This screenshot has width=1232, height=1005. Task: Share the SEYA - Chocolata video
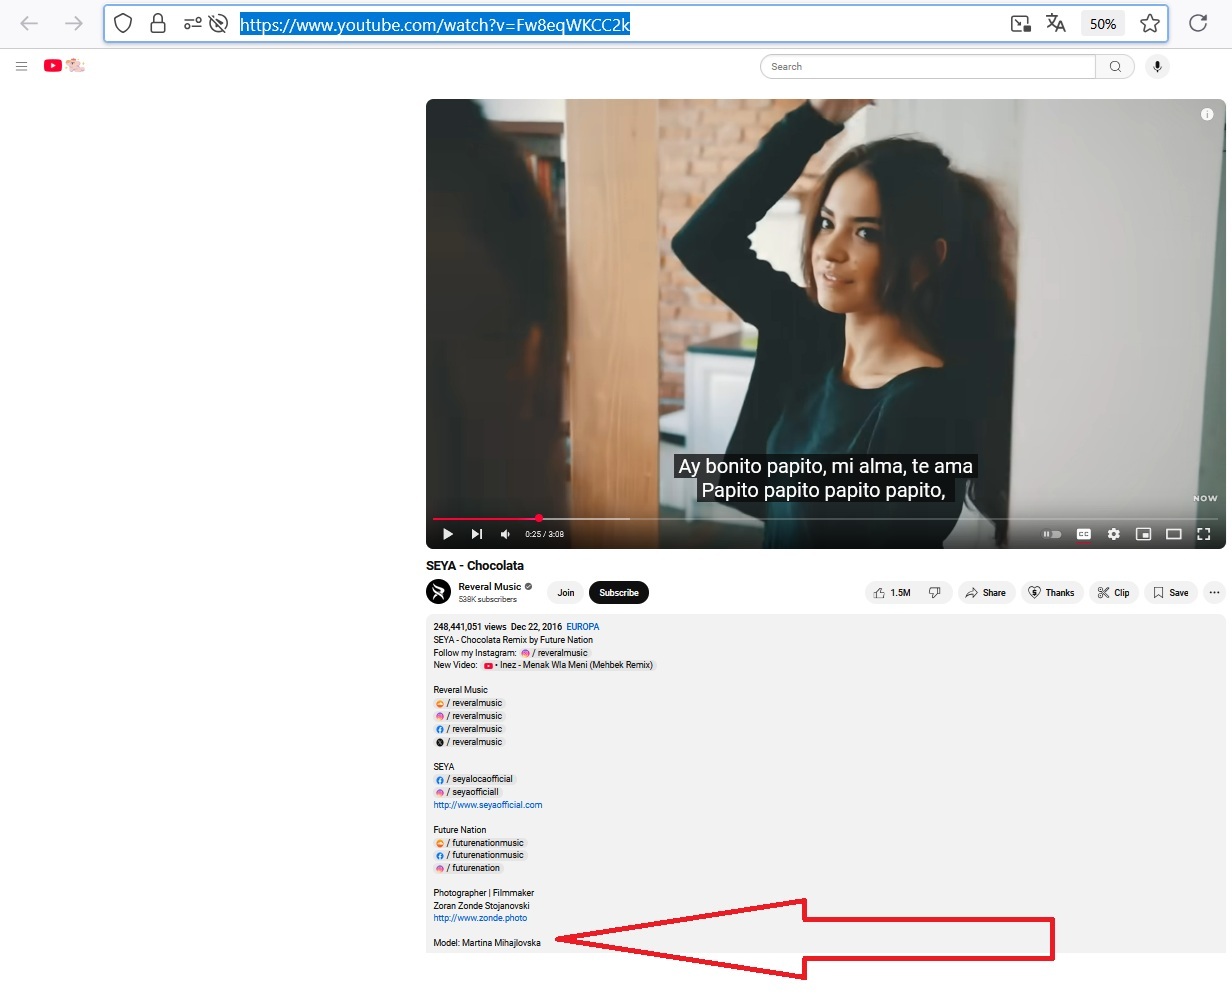pyautogui.click(x=987, y=593)
